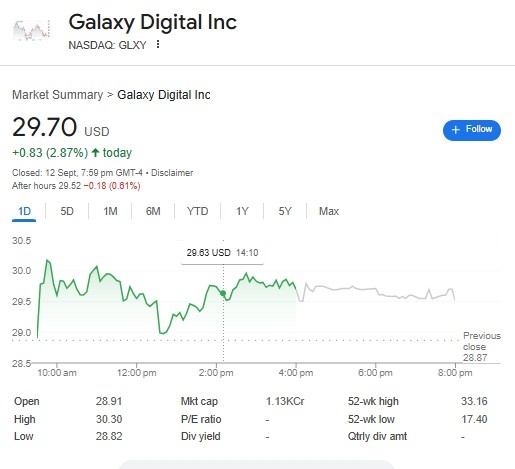The image size is (515, 469).
Task: Select the YTD chart range tab
Action: click(x=197, y=211)
